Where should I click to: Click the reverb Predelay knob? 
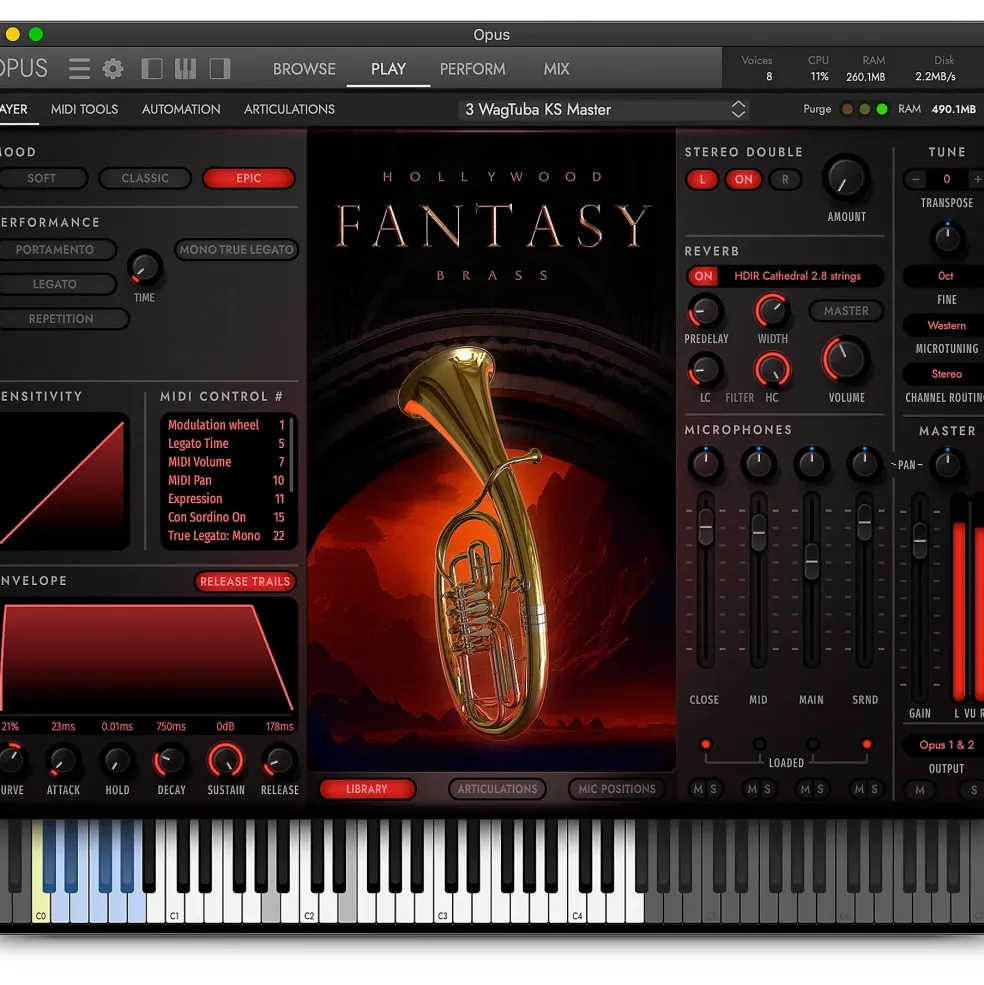pyautogui.click(x=705, y=311)
